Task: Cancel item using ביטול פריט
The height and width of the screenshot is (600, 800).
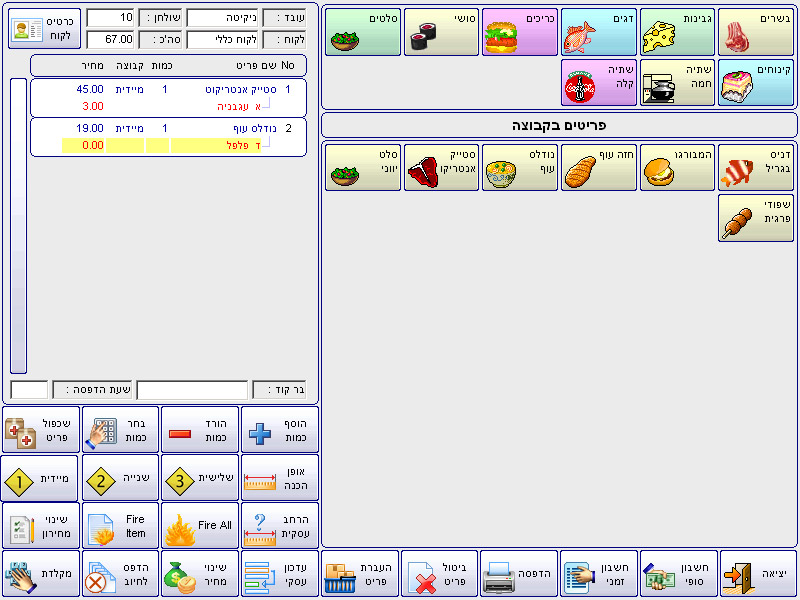Action: (440, 574)
